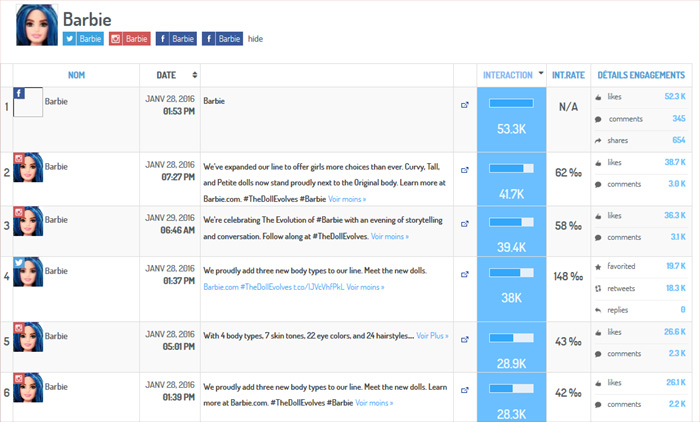Screen dimensions: 700x422
Task: Open external link icon for post 2
Action: coord(464,172)
